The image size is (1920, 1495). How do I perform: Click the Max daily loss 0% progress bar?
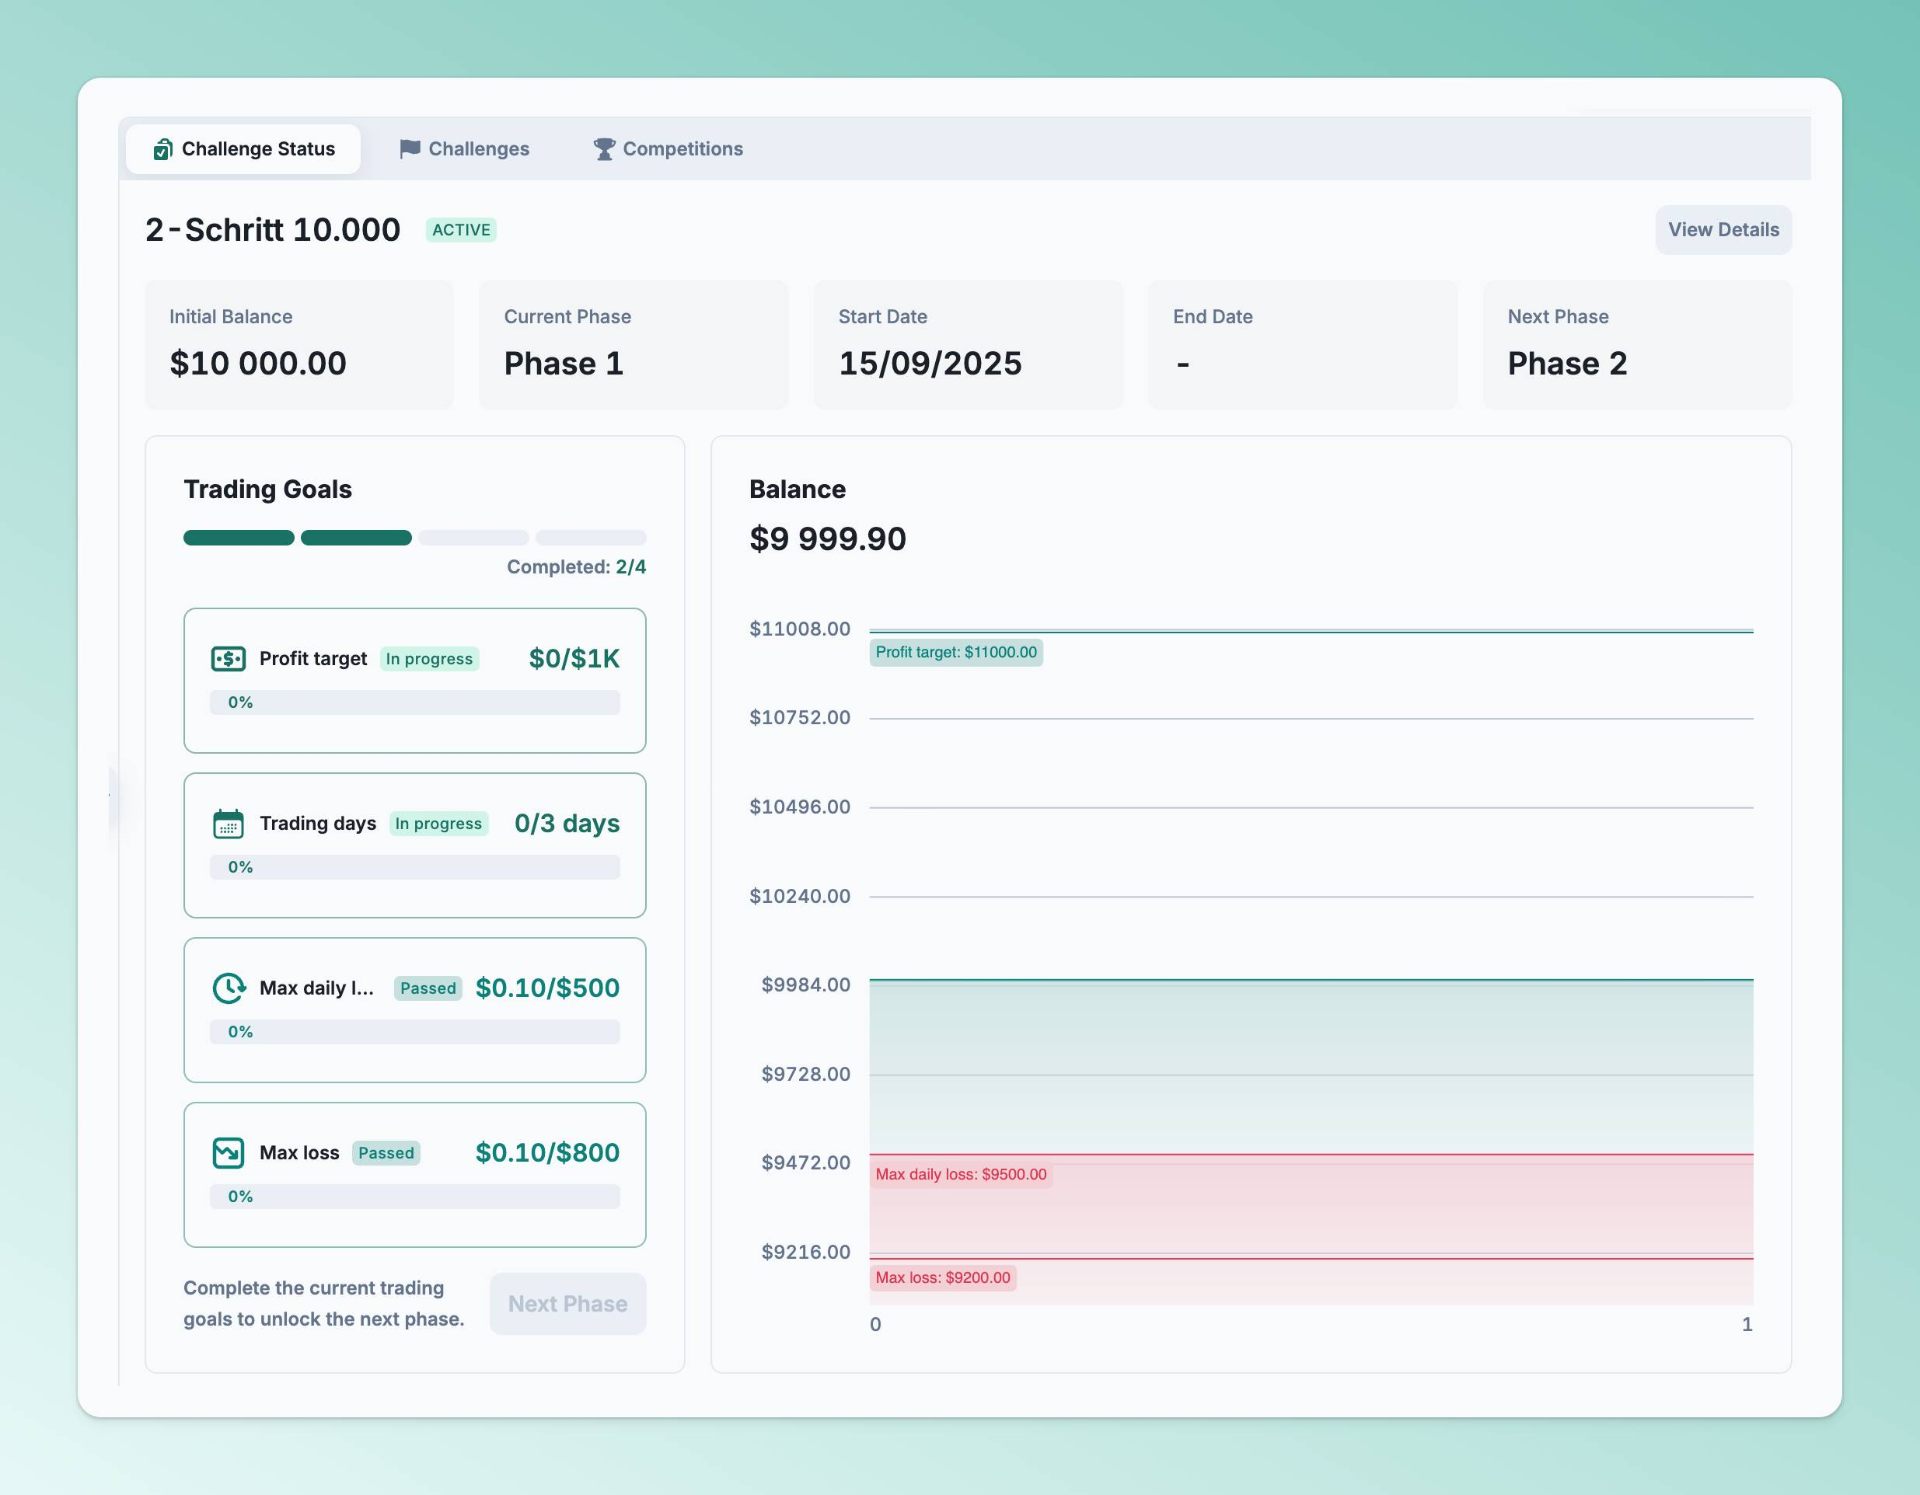tap(415, 1032)
